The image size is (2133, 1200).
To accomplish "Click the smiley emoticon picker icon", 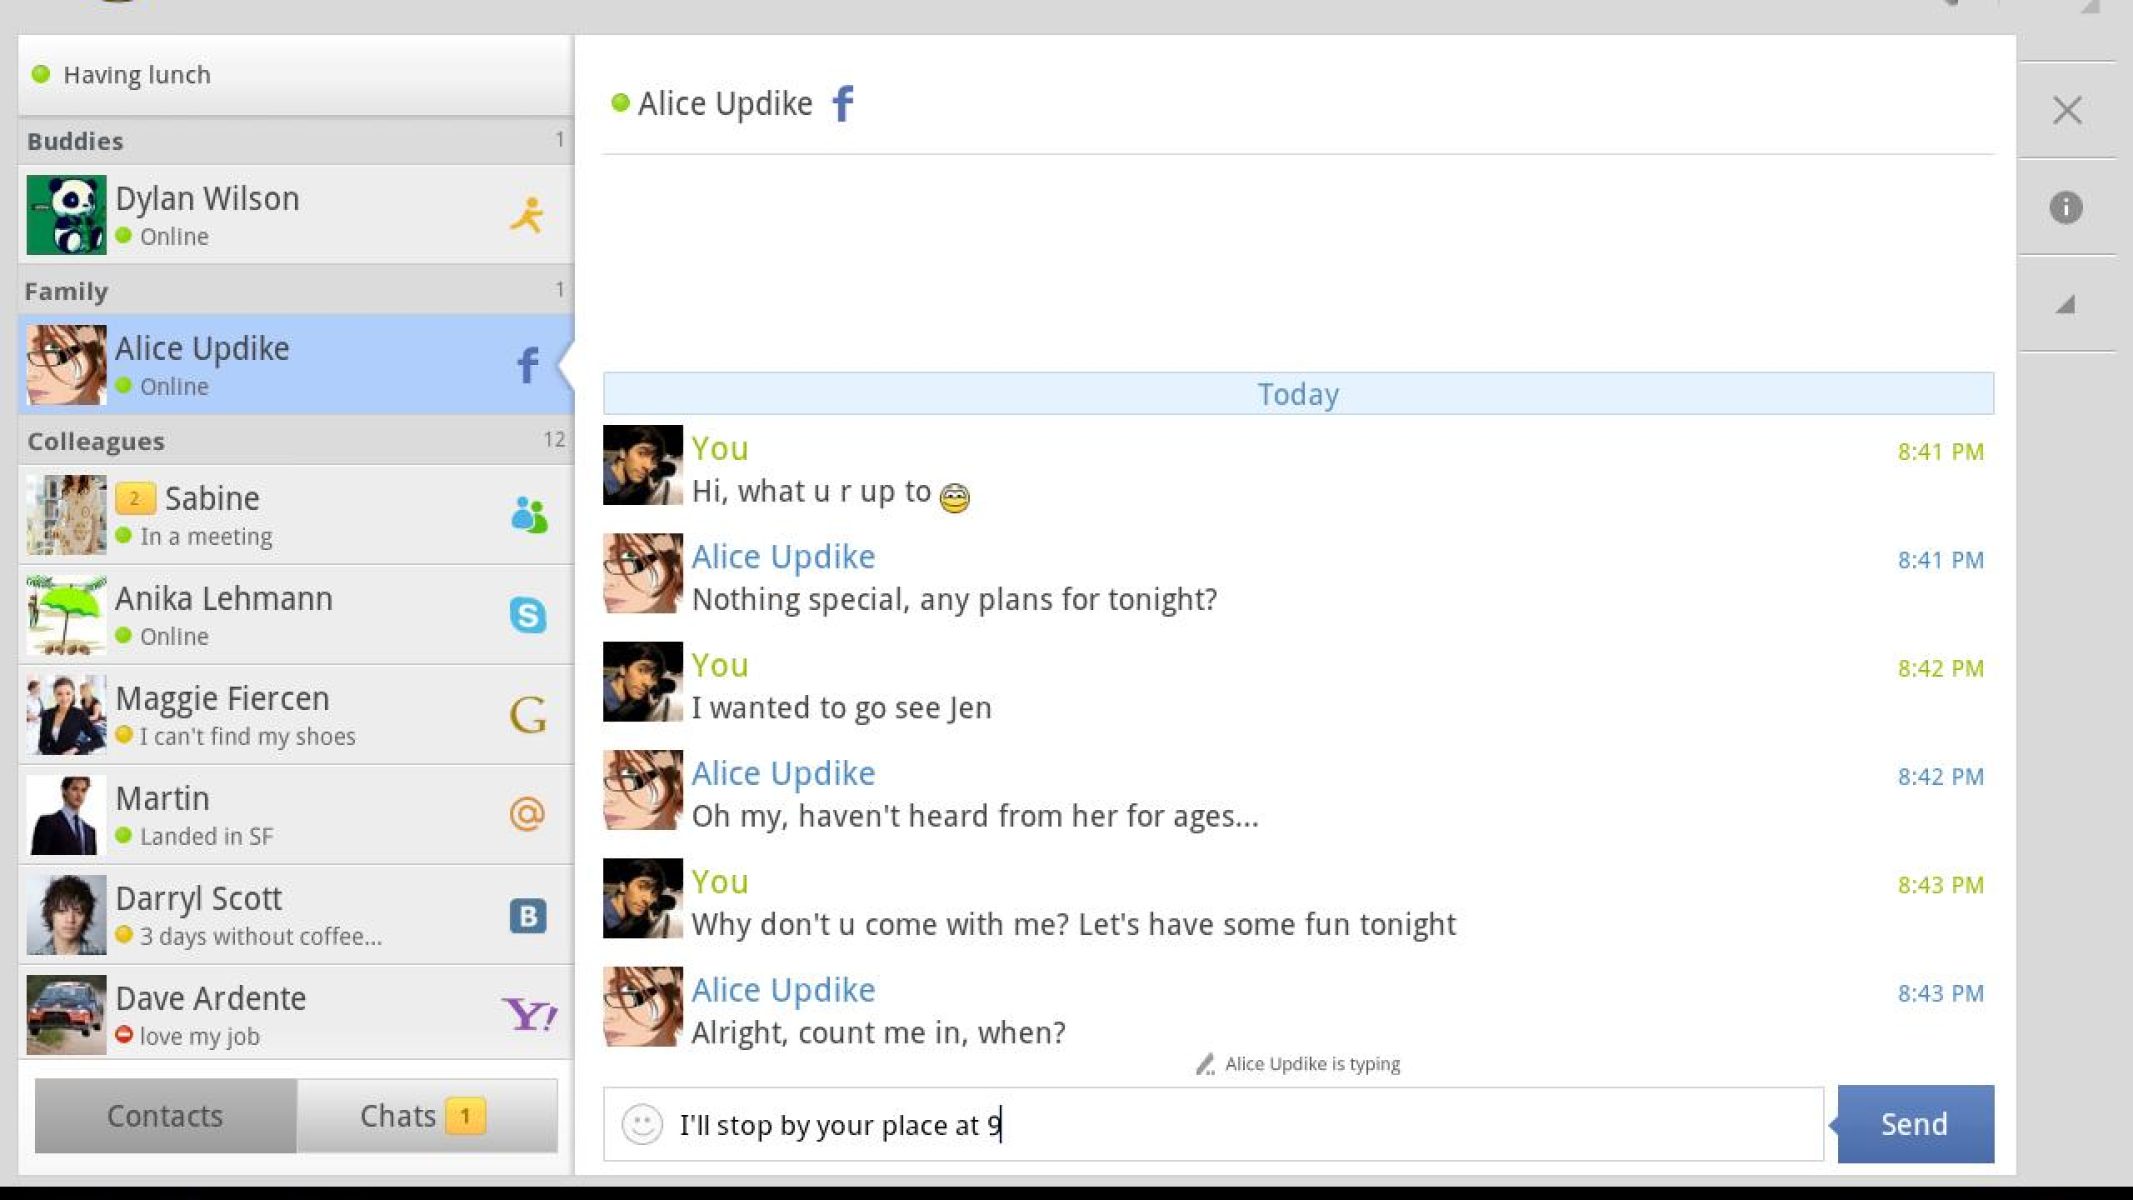I will 642,1124.
